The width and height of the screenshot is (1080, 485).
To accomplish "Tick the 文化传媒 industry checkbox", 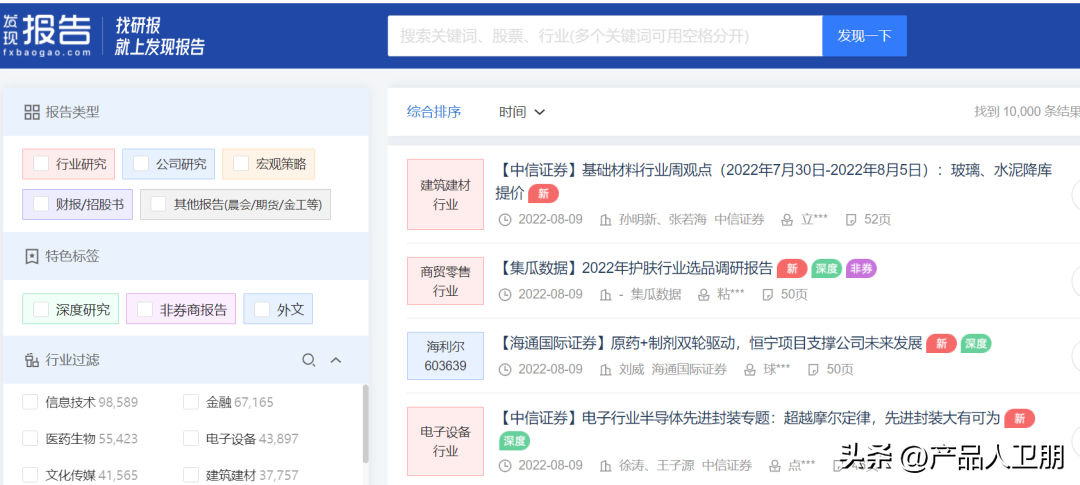I will pos(30,475).
